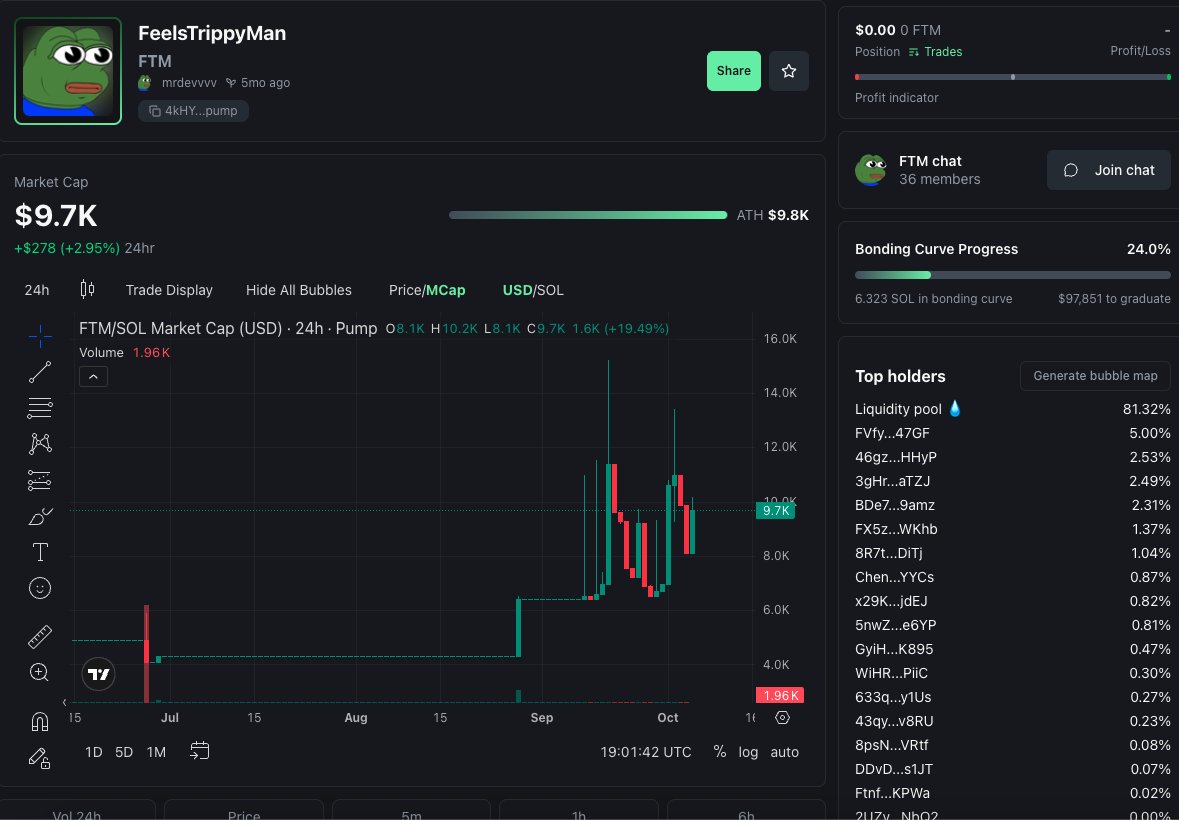
Task: Open the 24h interval dropdown
Action: click(37, 290)
